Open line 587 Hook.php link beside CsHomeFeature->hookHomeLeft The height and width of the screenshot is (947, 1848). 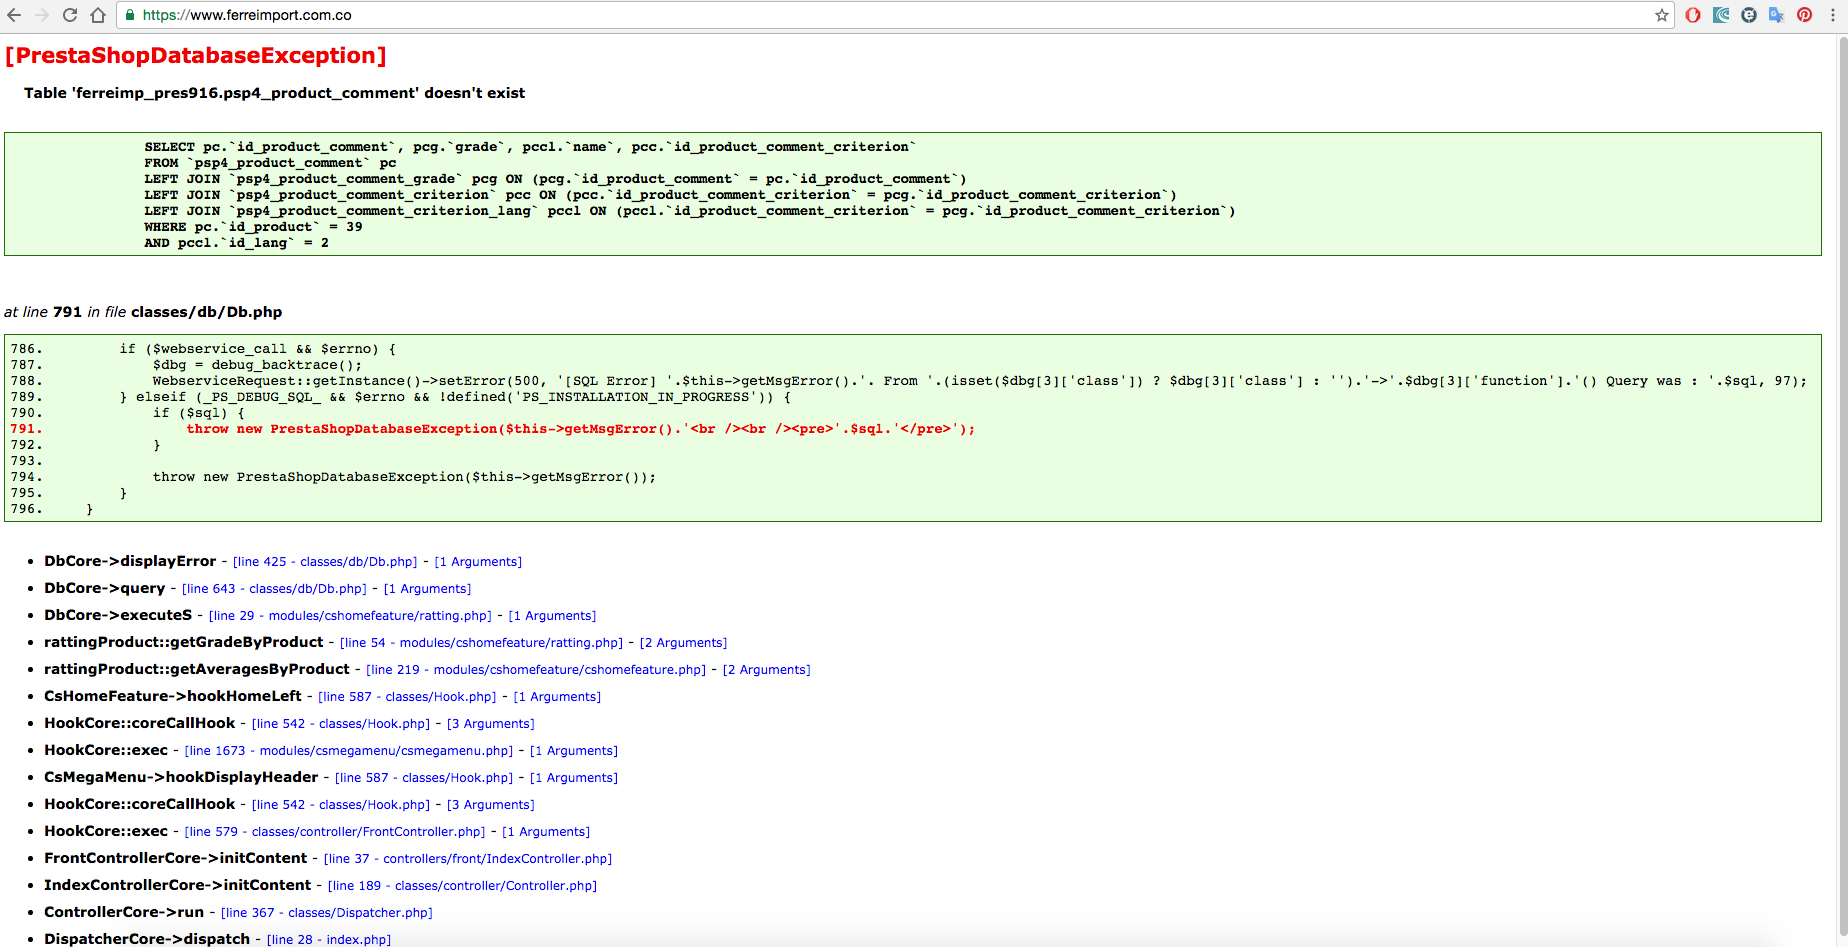point(407,697)
